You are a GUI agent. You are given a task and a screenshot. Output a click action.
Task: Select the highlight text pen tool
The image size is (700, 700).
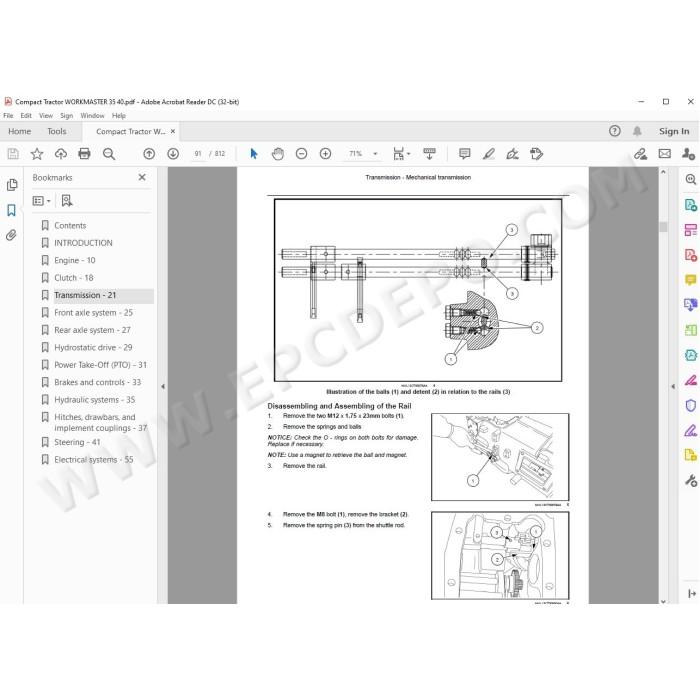(x=489, y=154)
